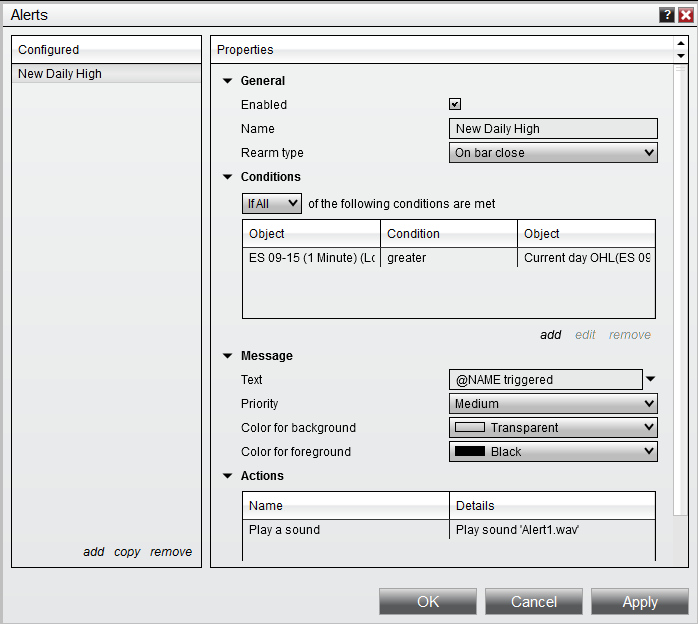The image size is (698, 624).
Task: Click the Name input field
Action: [x=553, y=129]
